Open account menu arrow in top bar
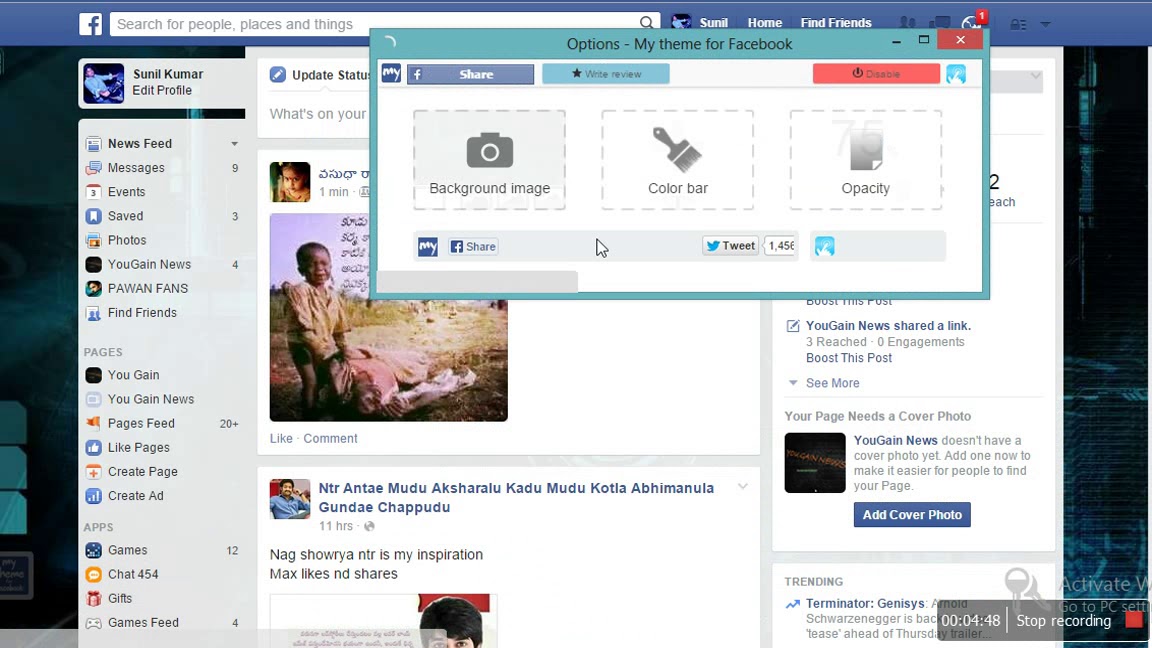 (1045, 24)
